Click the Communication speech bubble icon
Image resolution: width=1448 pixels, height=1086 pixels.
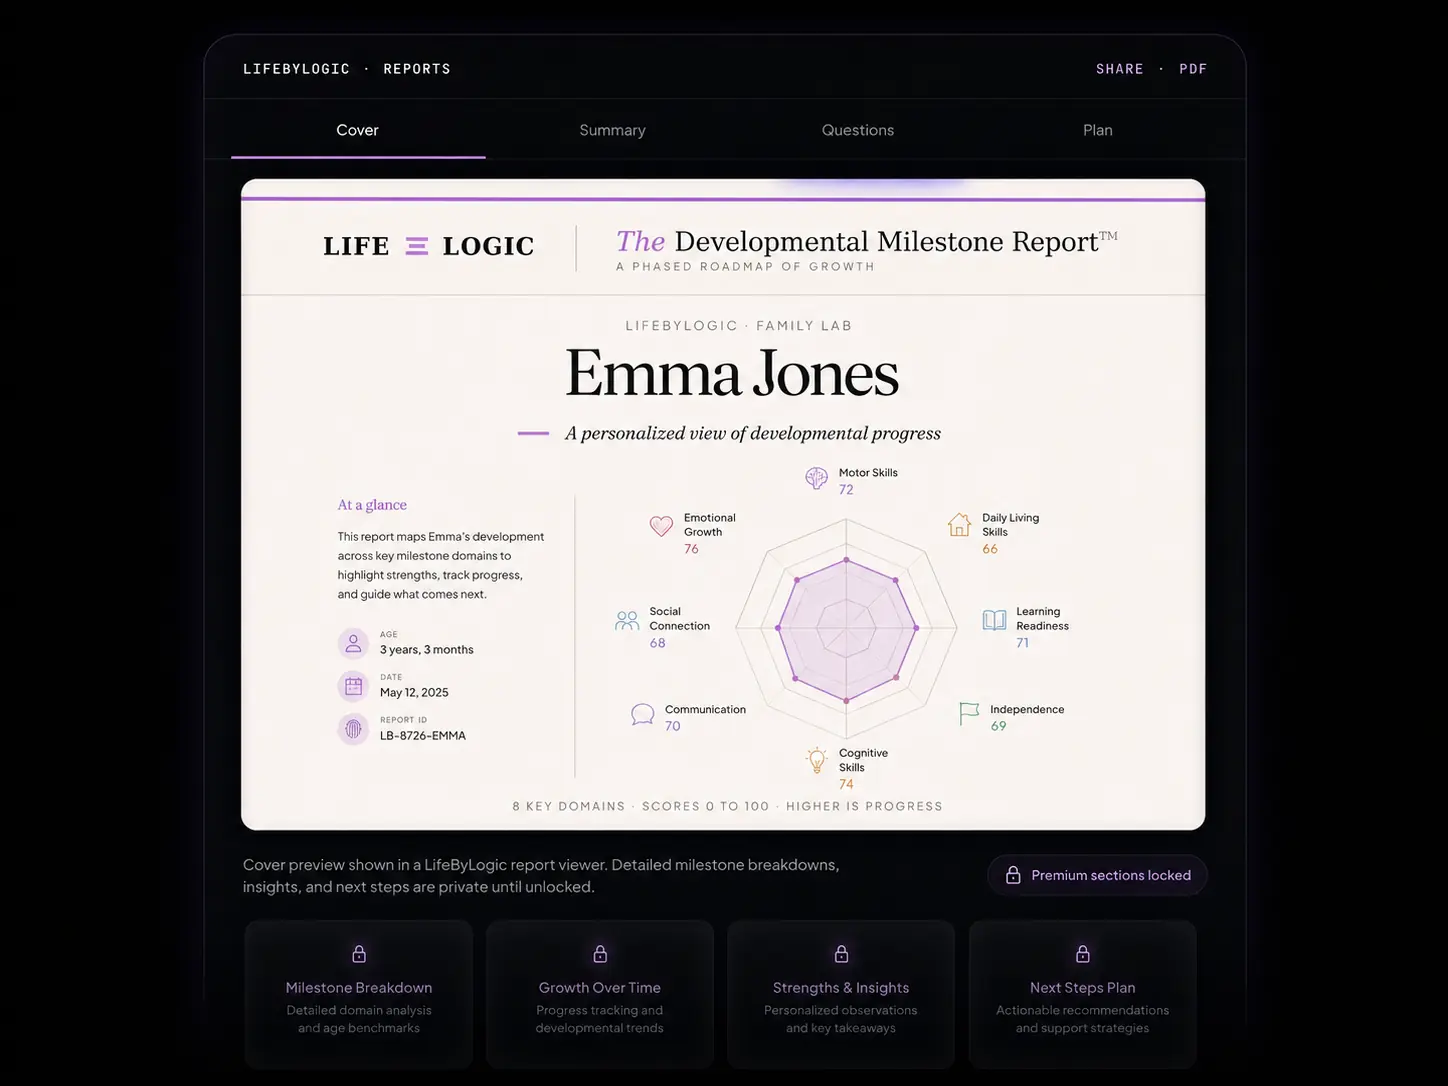643,714
